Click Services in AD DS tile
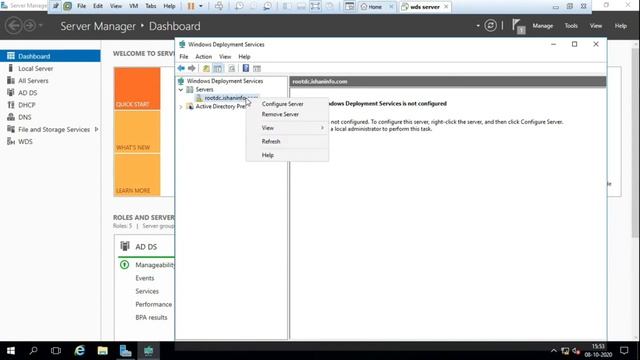 coord(147,291)
